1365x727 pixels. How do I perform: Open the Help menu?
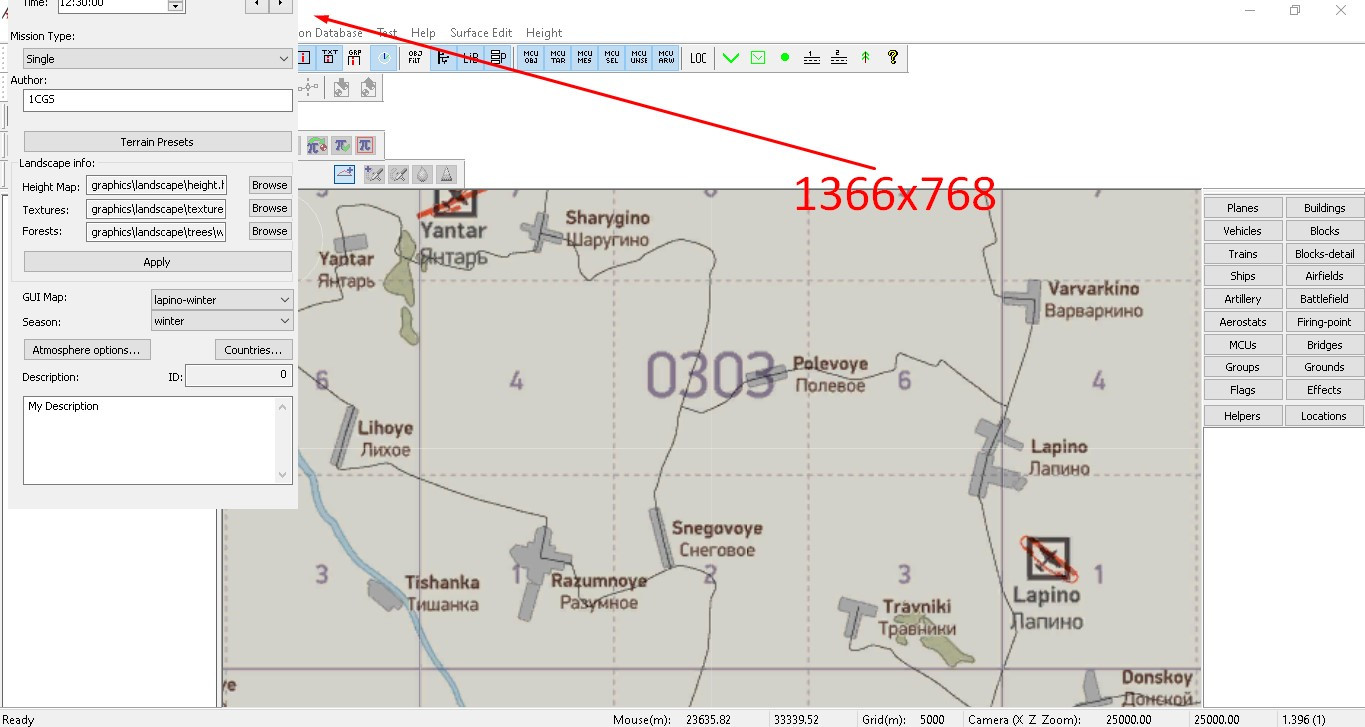[423, 33]
